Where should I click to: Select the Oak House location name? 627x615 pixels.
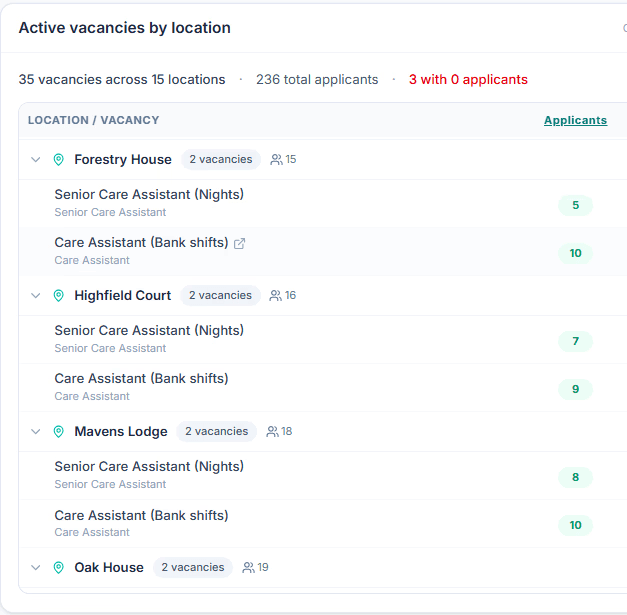point(109,567)
